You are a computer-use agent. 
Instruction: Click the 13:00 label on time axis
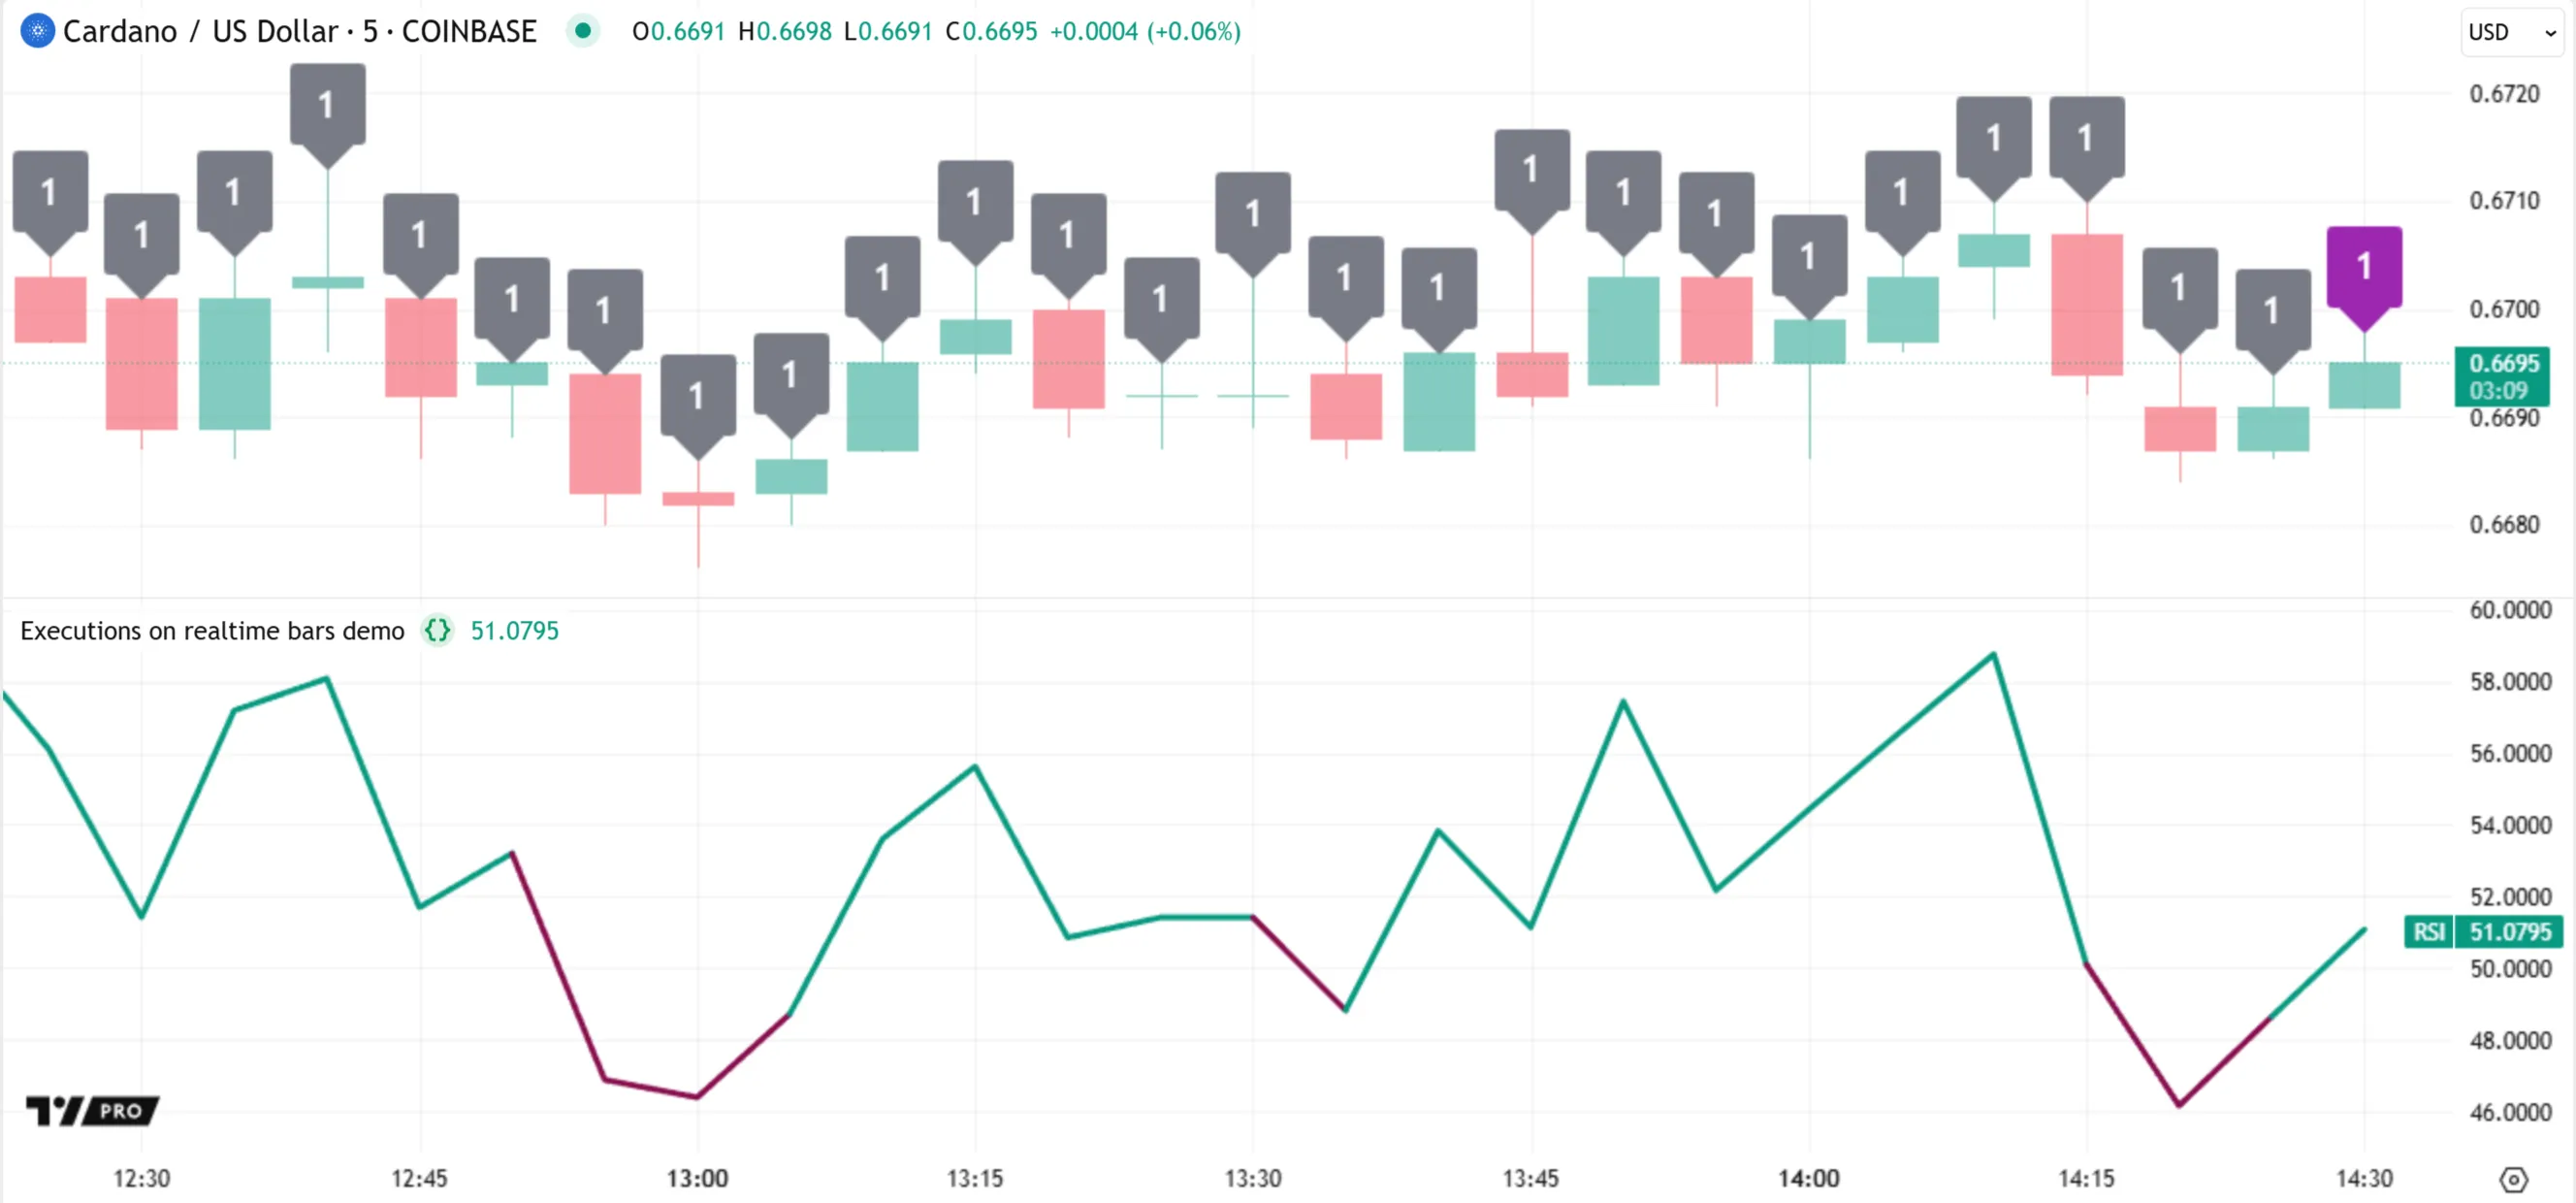(x=697, y=1178)
